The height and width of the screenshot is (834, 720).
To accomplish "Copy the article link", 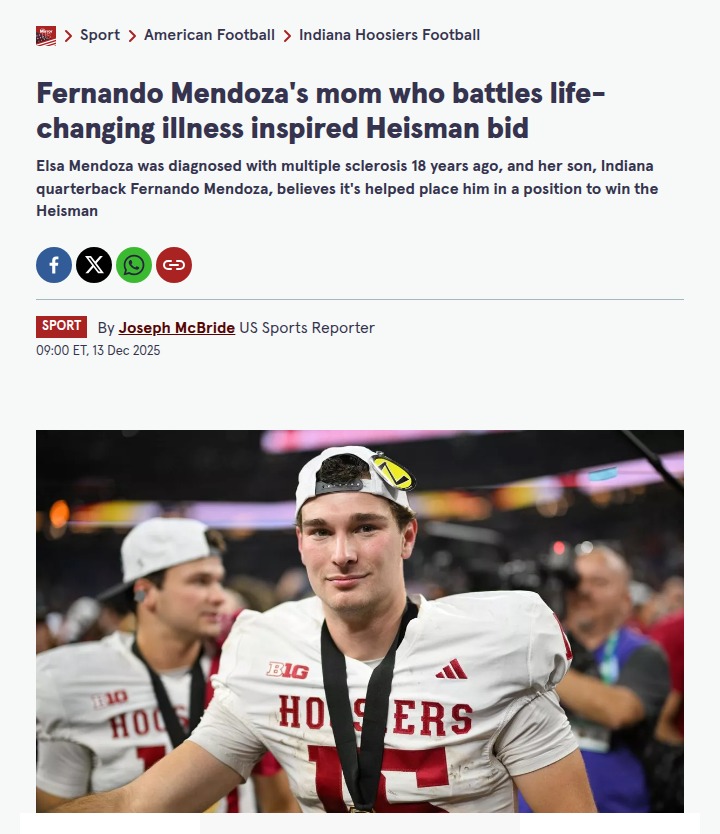I will click(x=174, y=265).
